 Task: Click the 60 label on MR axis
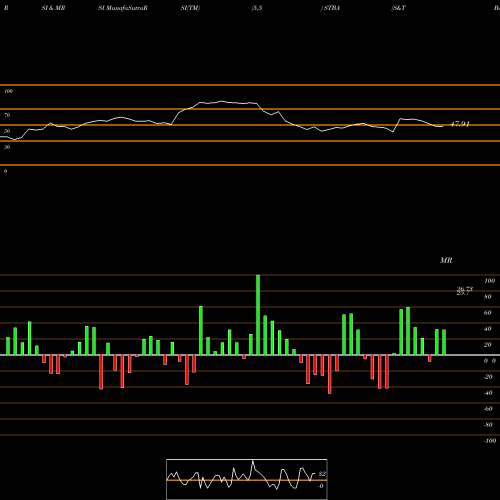click(x=488, y=313)
